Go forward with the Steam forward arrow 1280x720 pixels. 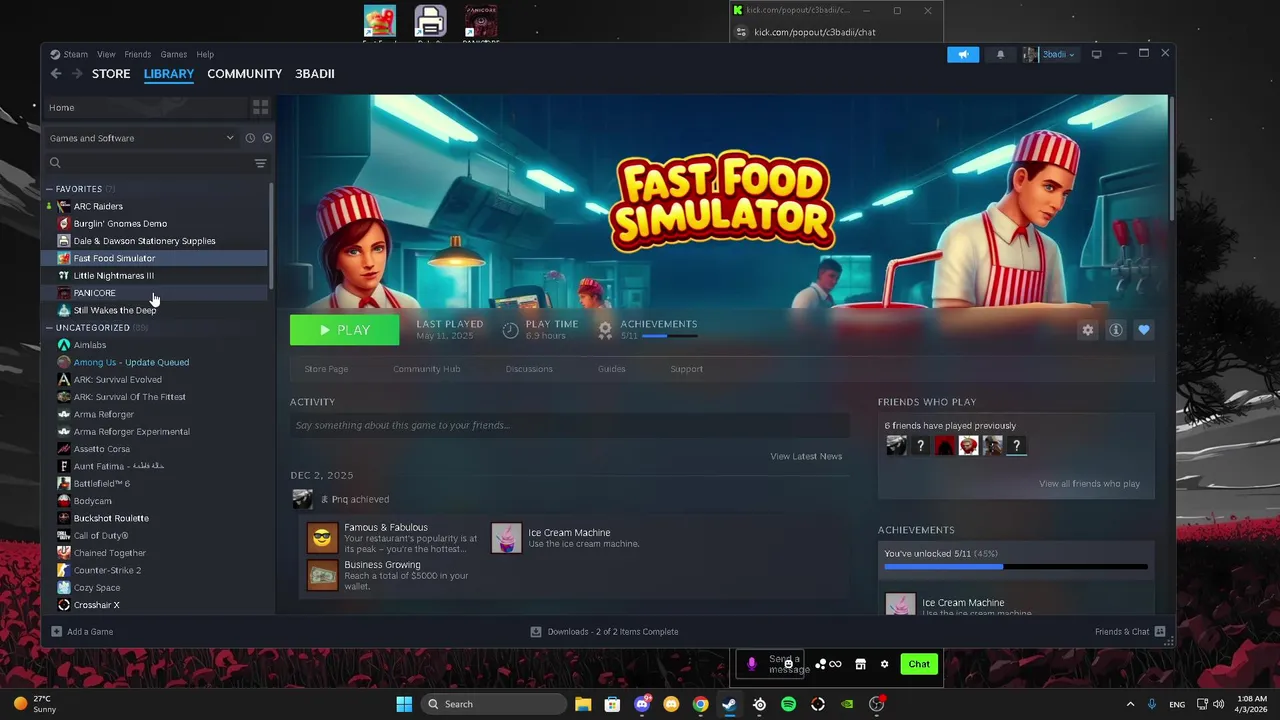tap(76, 74)
